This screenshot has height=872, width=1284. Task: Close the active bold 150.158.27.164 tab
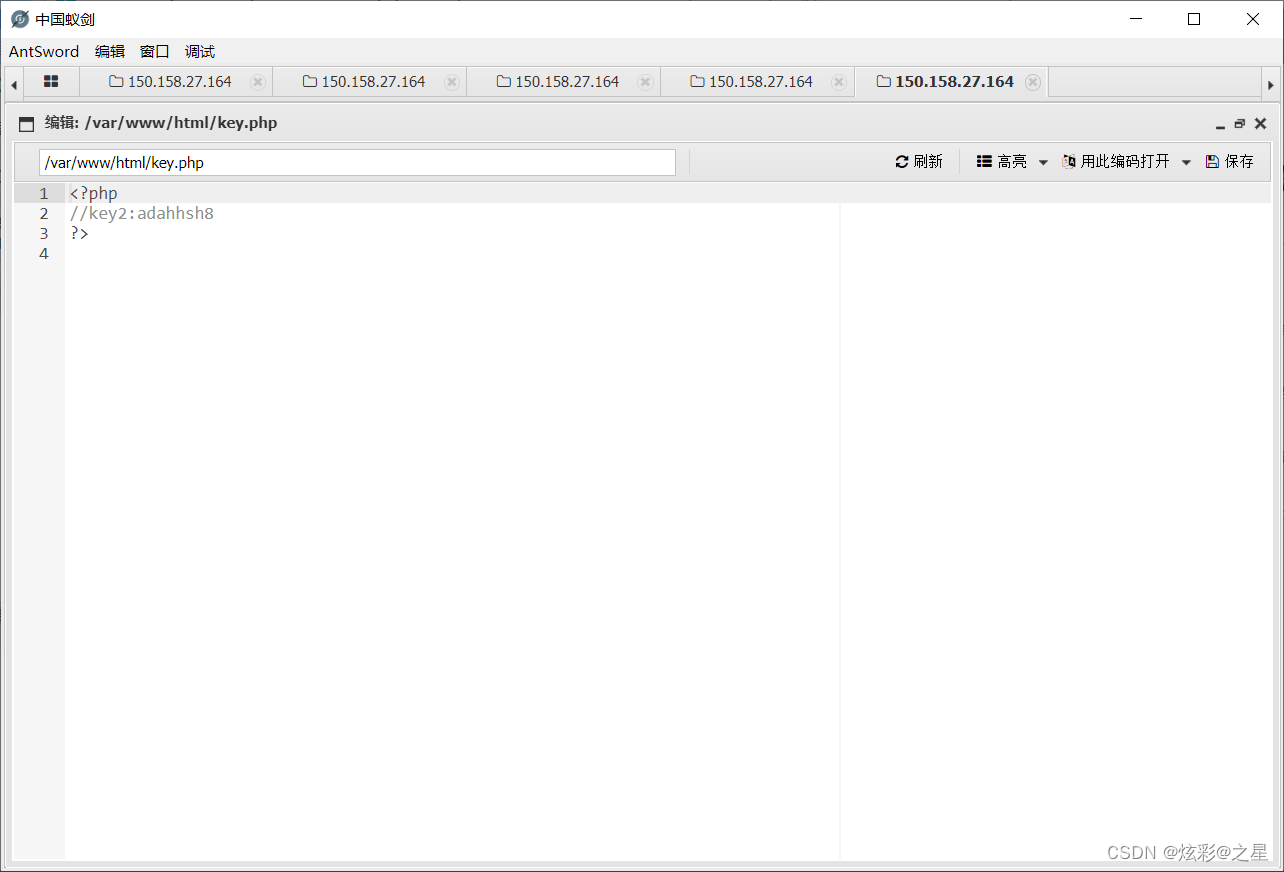(x=1033, y=82)
